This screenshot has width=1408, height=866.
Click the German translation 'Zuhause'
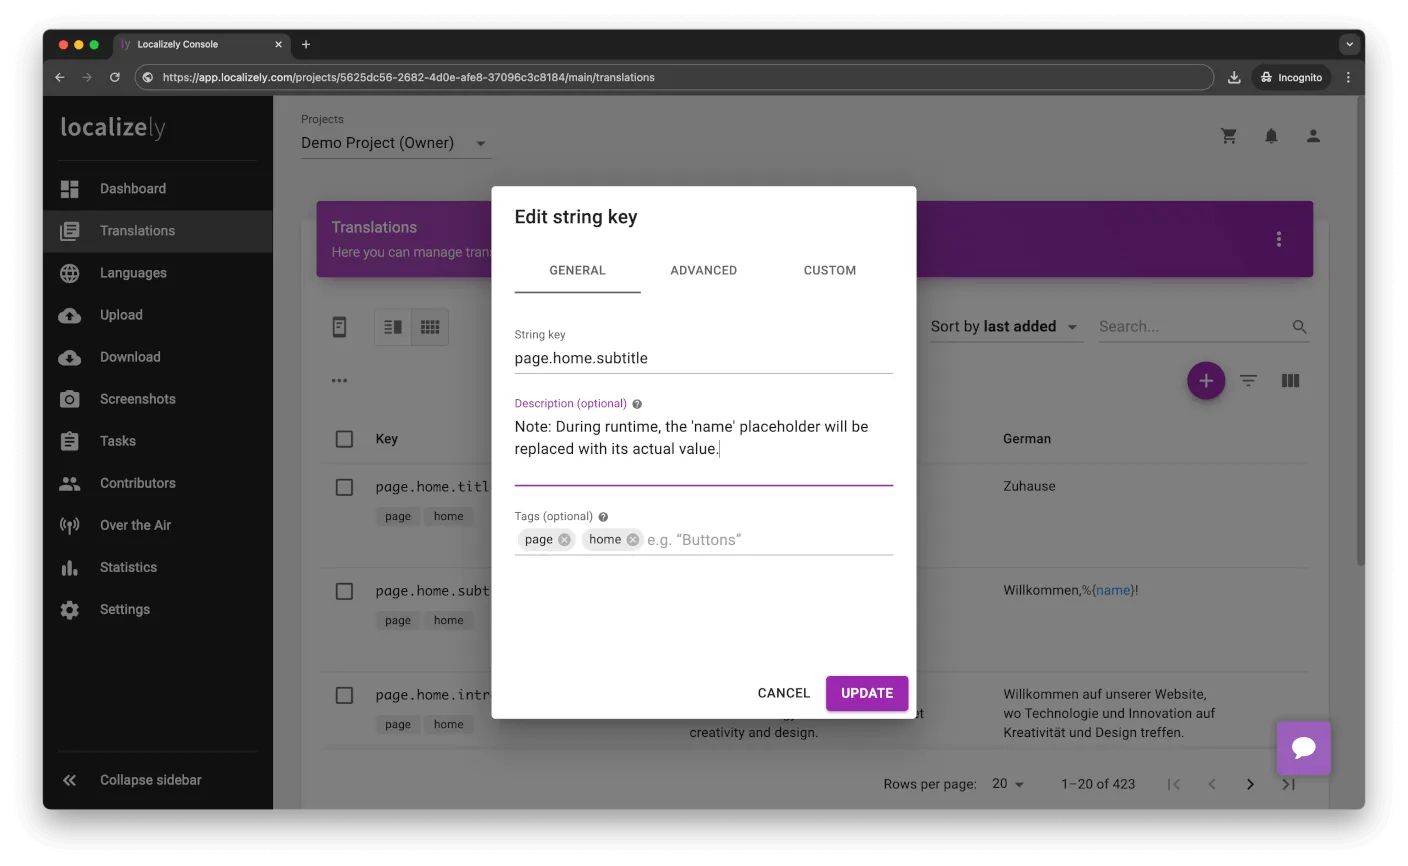(x=1029, y=487)
